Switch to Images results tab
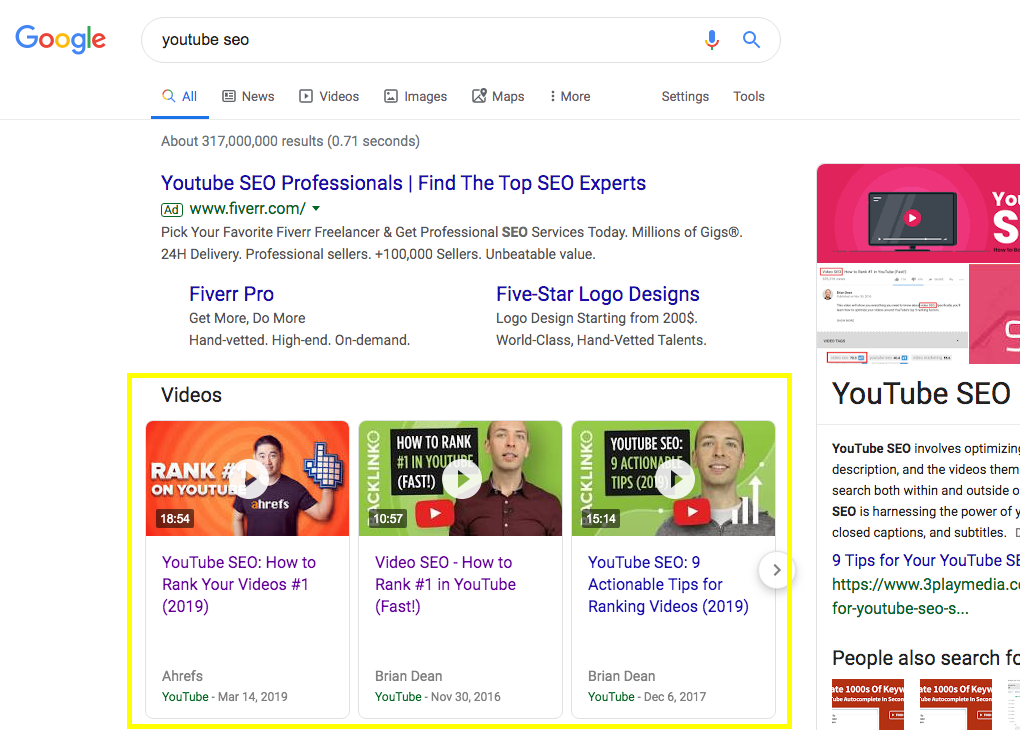Screen dimensions: 1020x730 click(416, 96)
